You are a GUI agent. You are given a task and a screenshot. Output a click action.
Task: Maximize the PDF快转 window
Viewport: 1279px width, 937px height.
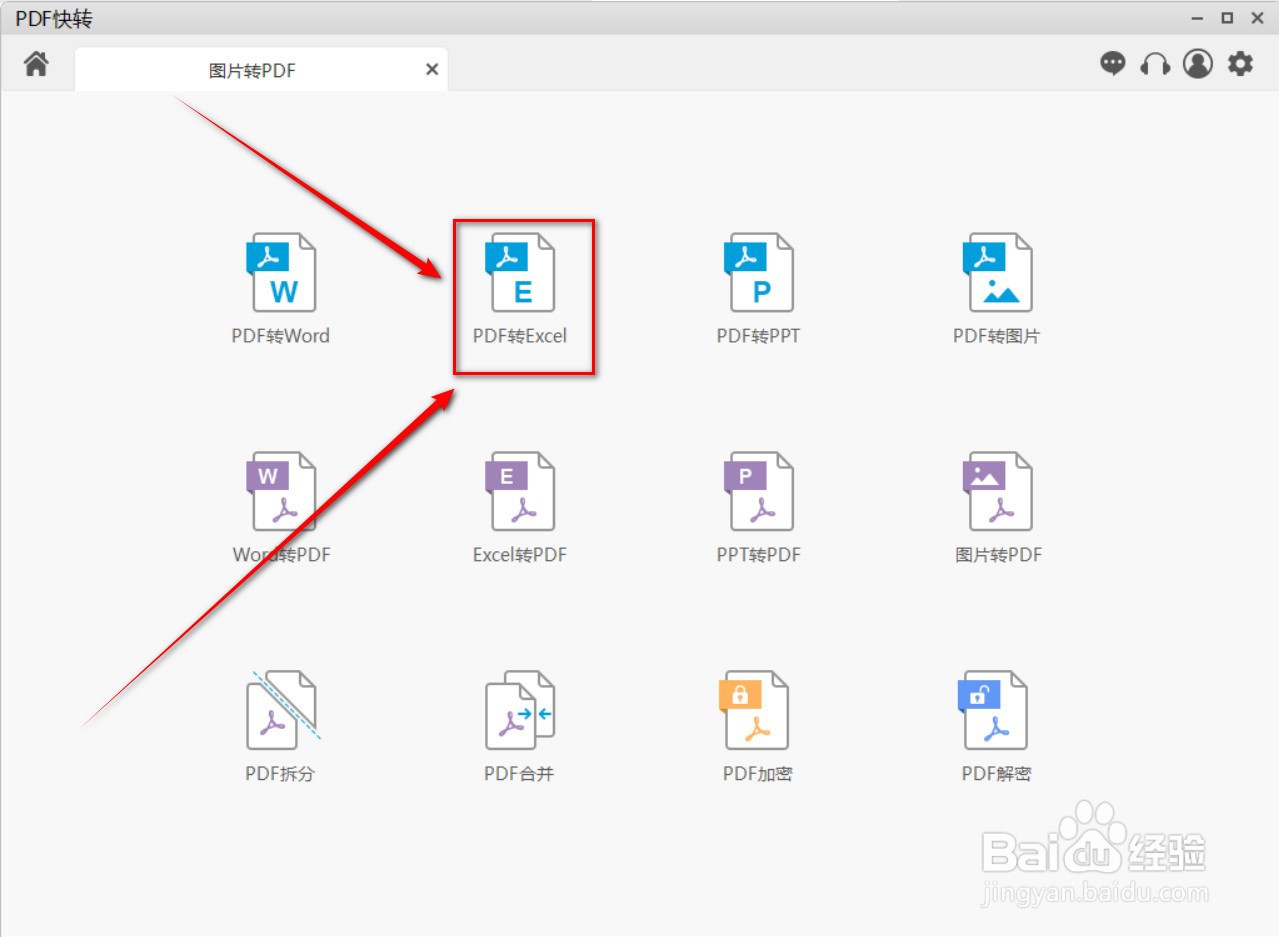1226,18
